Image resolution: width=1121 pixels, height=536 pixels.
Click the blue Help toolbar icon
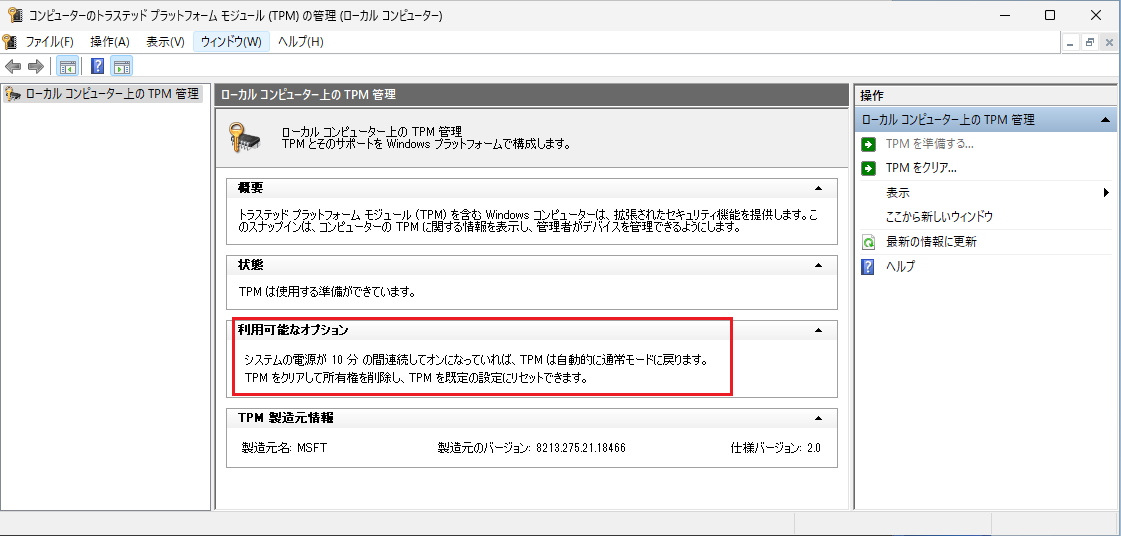point(98,66)
